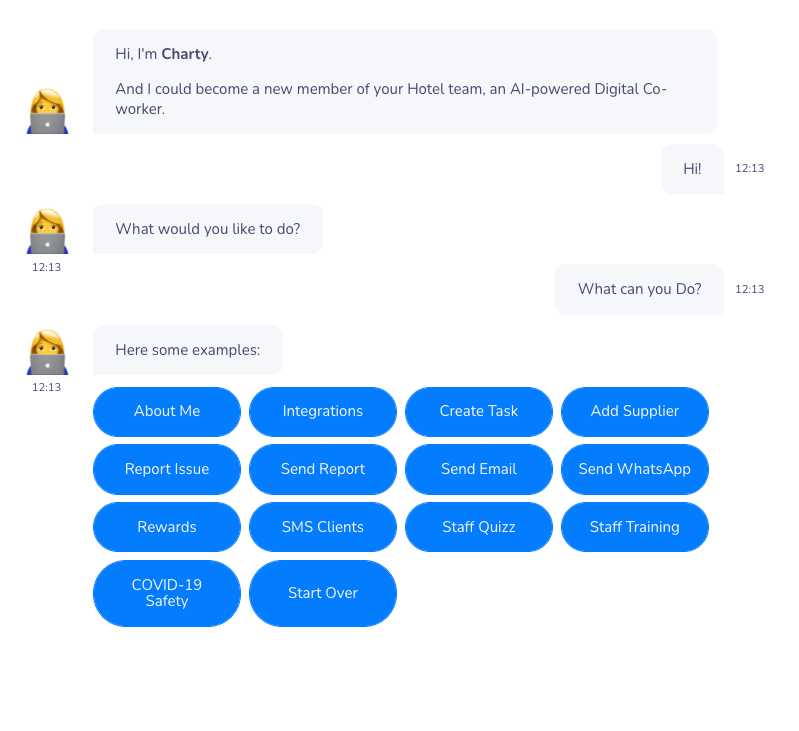Select the Integrations button
Screen dimensions: 799x731
click(323, 412)
